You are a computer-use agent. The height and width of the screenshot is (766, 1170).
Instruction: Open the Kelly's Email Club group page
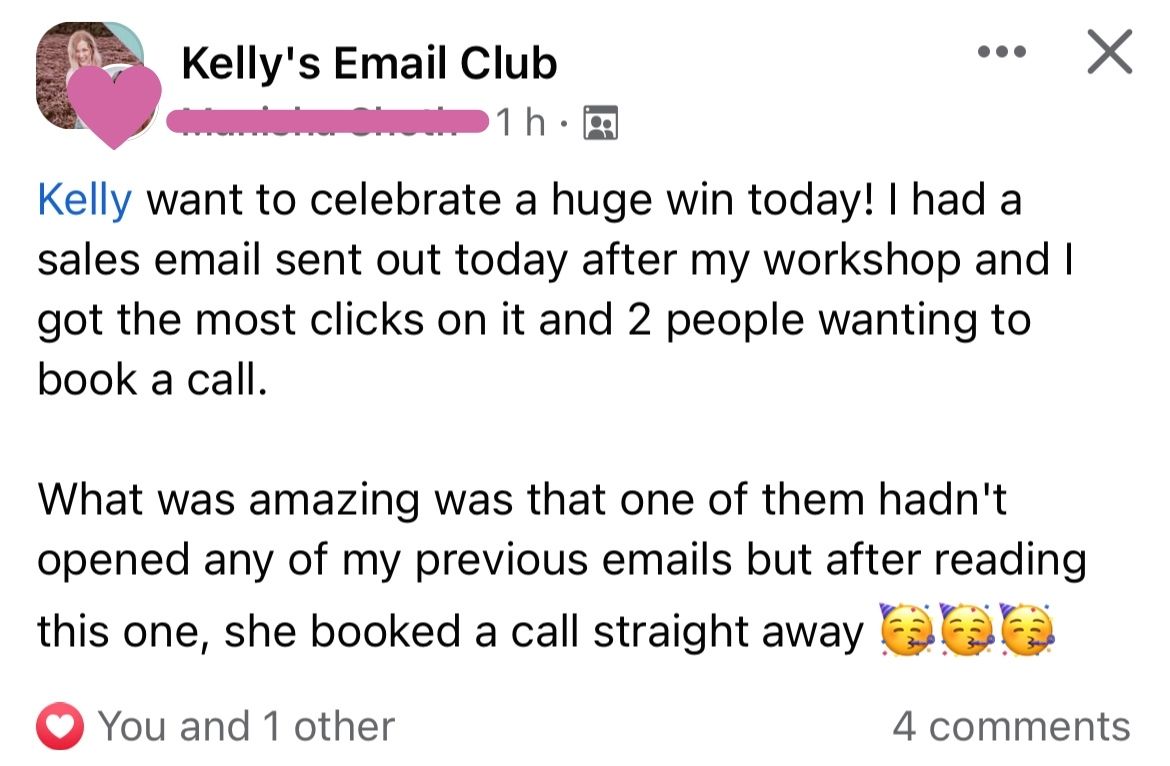369,64
